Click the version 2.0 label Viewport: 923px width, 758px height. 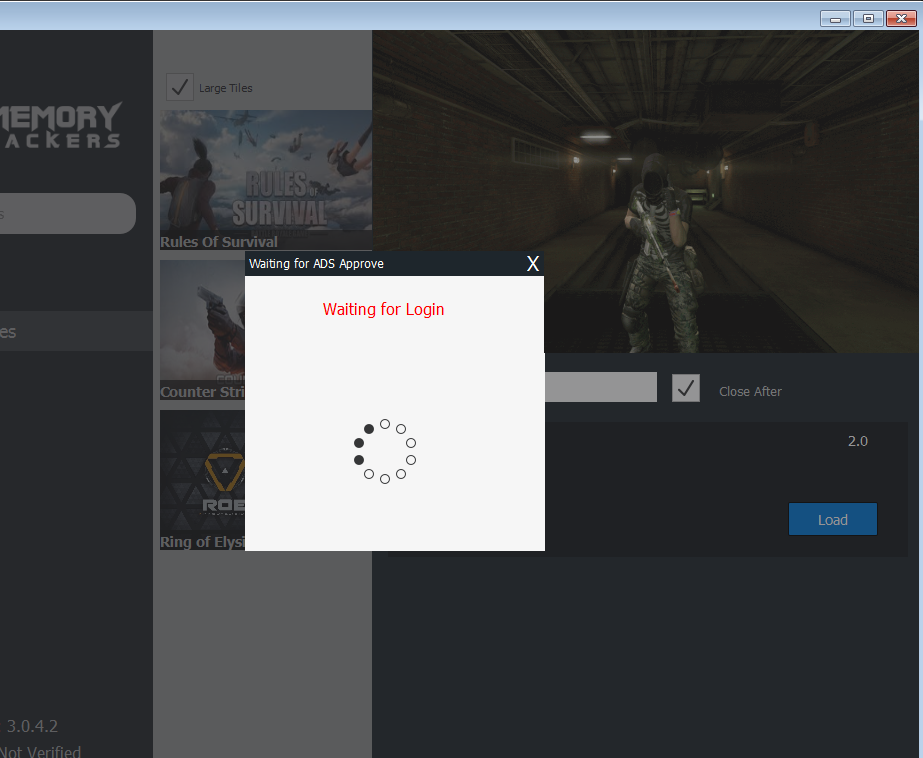pos(858,441)
